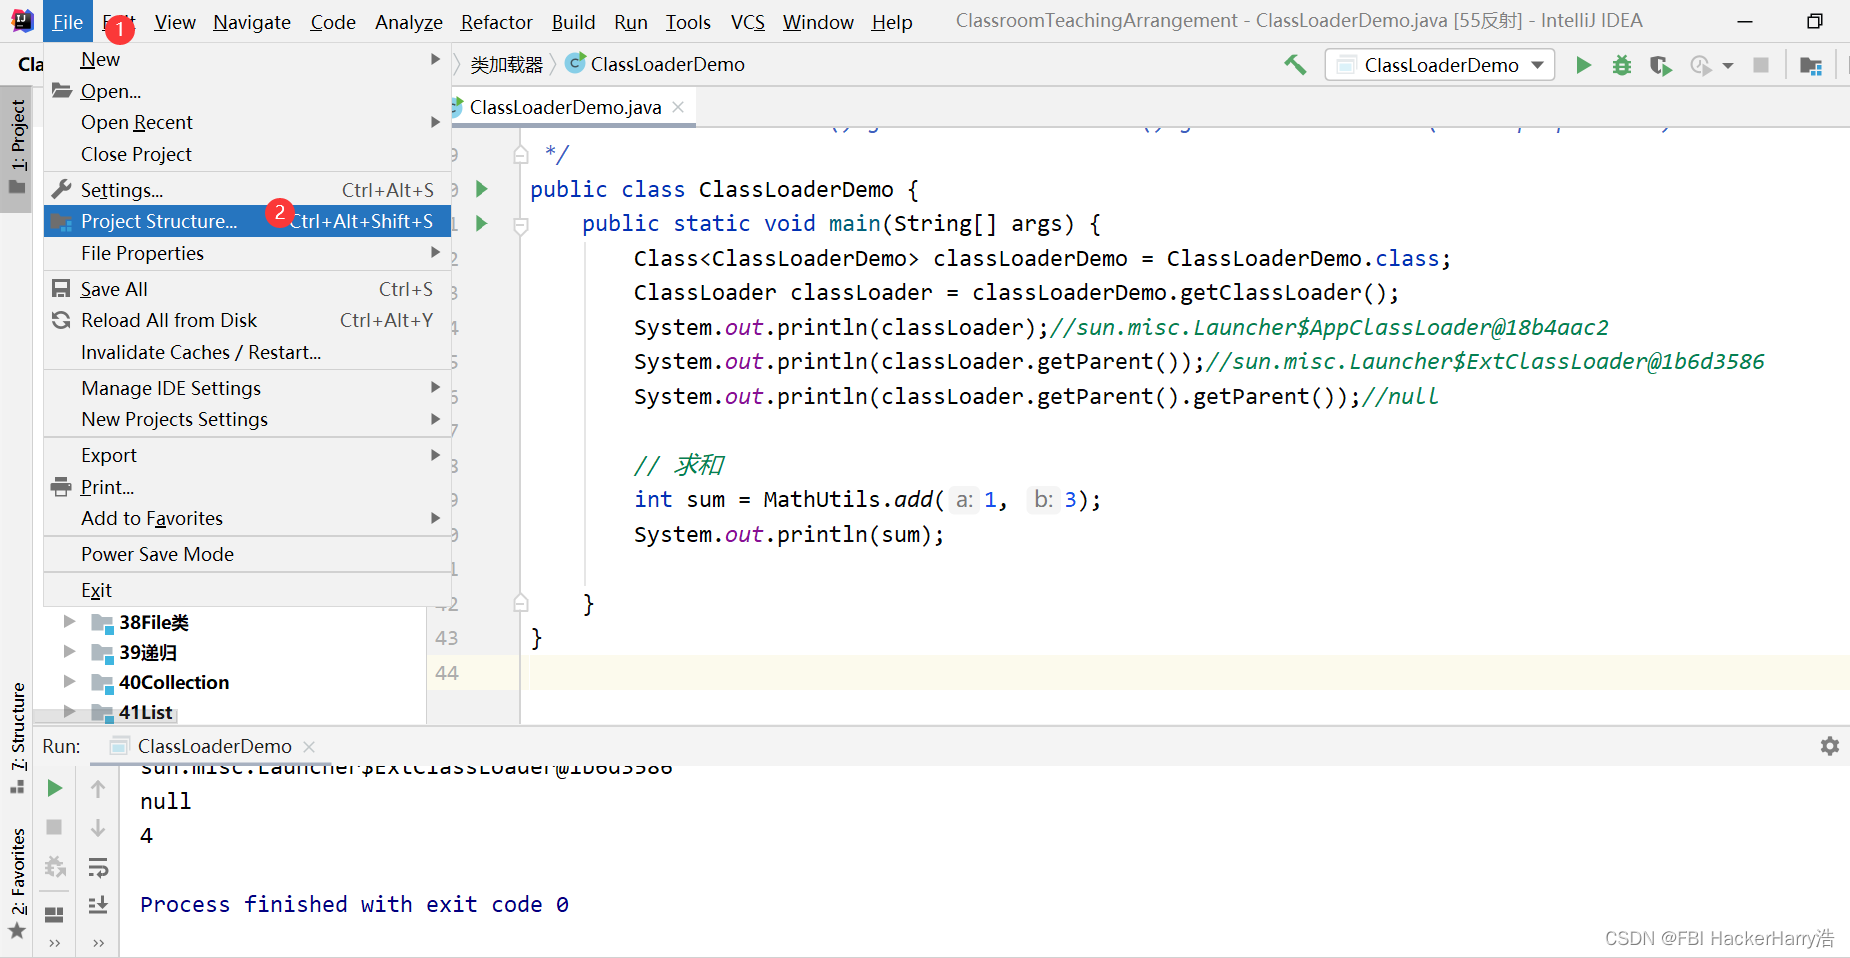Open the Open Recent submenu

pyautogui.click(x=247, y=122)
